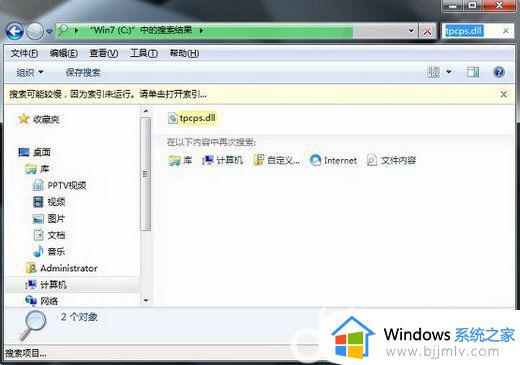Click the tpcps.dll file icon
The width and height of the screenshot is (520, 365).
click(x=172, y=118)
